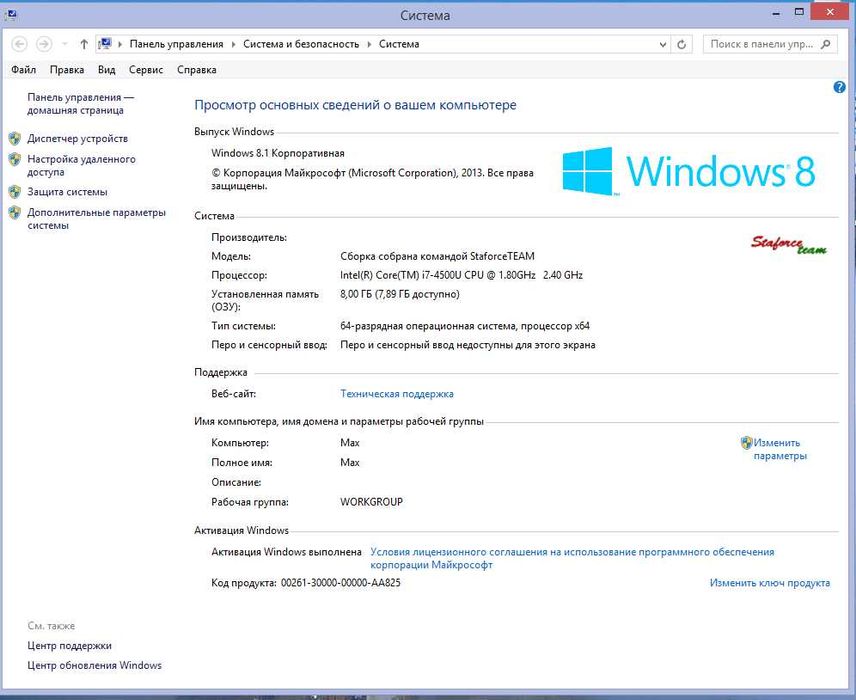Open the Сервис menu
The width and height of the screenshot is (856, 700).
pyautogui.click(x=146, y=70)
